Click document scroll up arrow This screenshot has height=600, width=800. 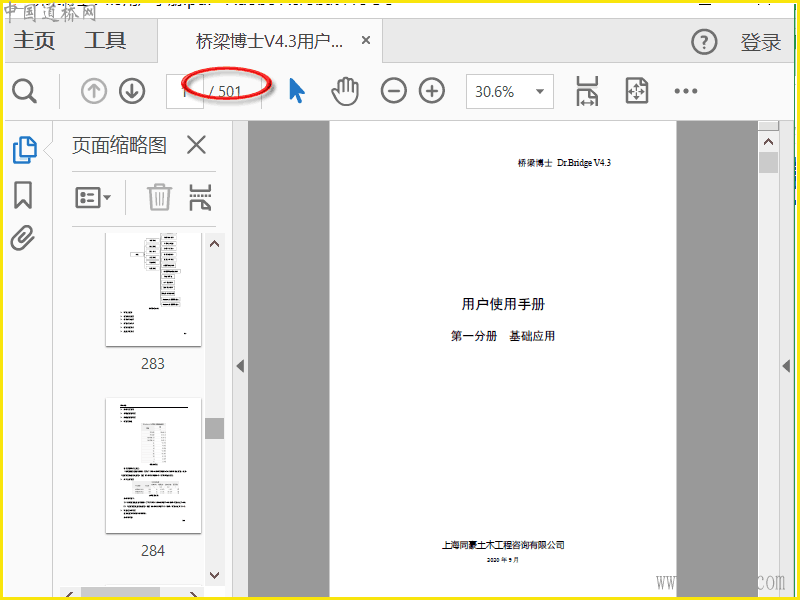pyautogui.click(x=768, y=141)
